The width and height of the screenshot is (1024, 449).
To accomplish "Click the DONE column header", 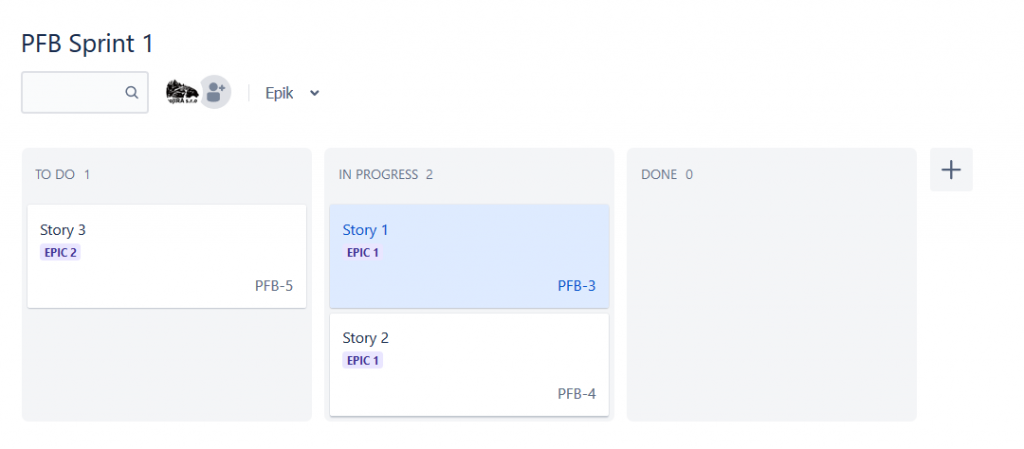I will coord(667,174).
